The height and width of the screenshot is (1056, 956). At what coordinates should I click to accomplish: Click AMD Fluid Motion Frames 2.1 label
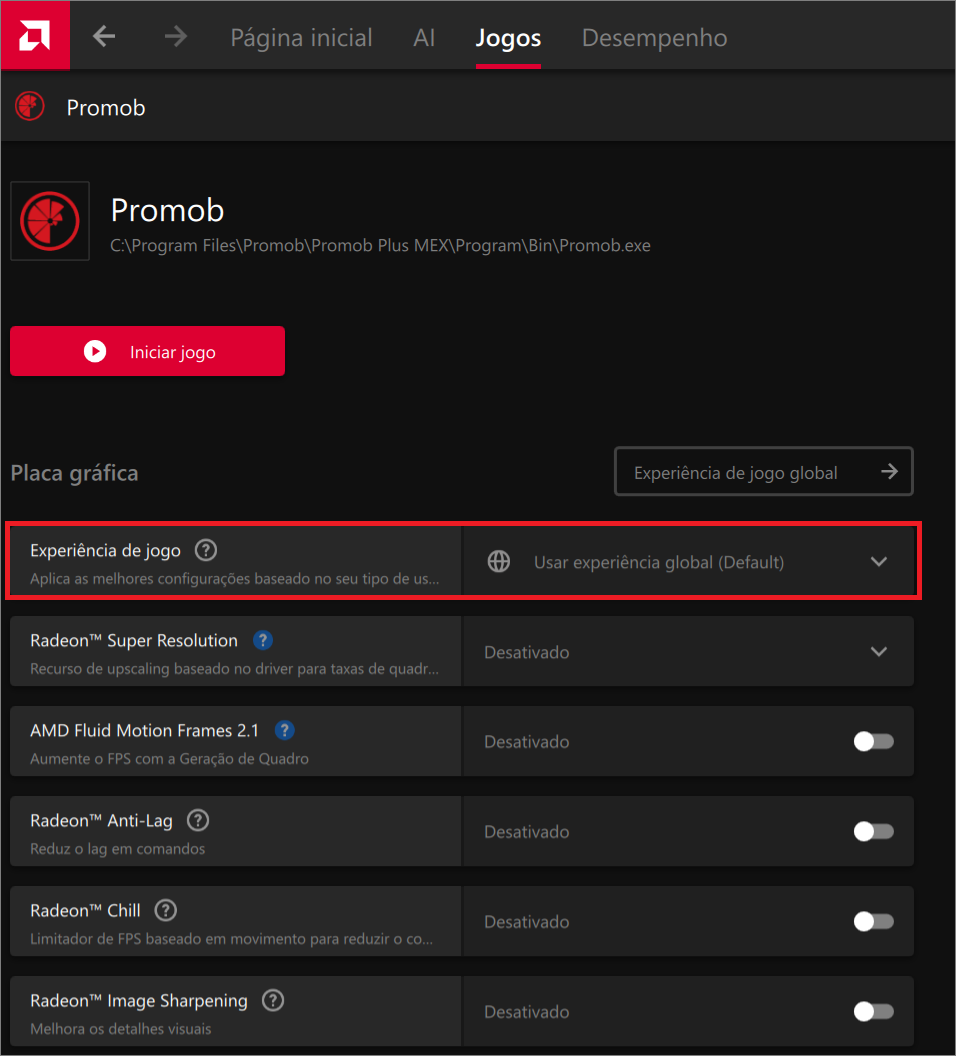145,730
